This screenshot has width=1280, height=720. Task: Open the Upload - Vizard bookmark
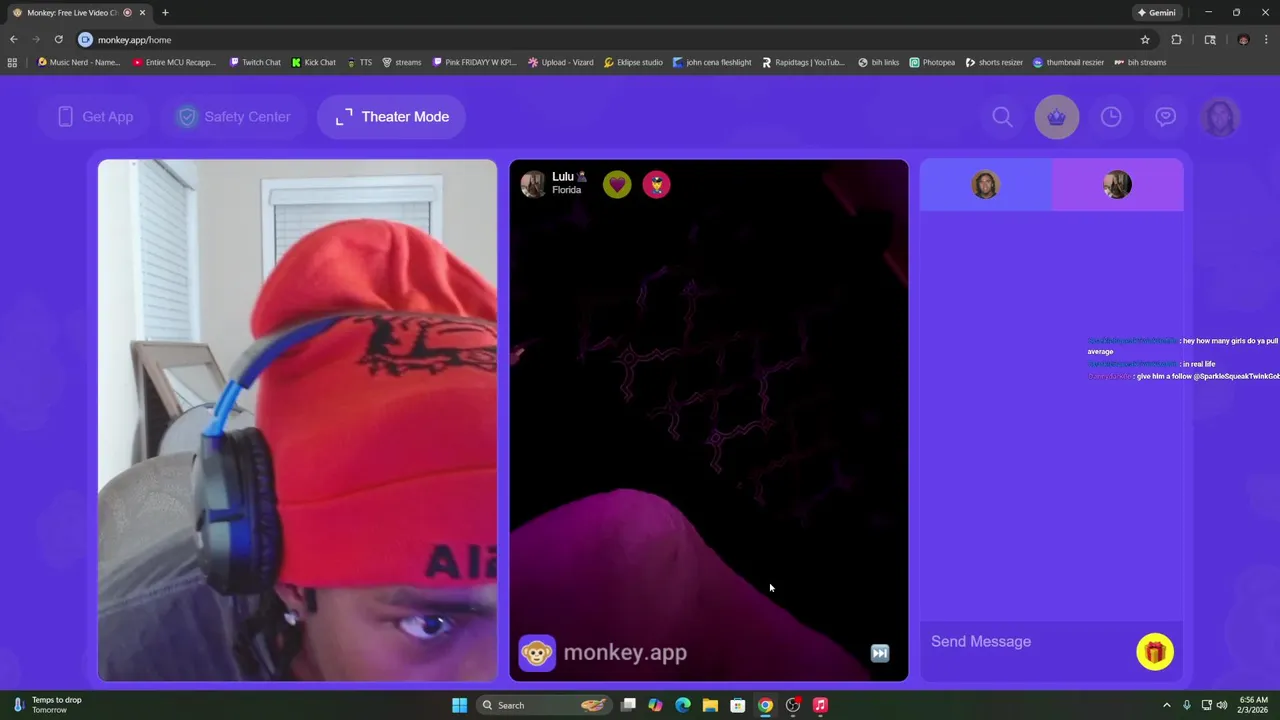pyautogui.click(x=561, y=62)
